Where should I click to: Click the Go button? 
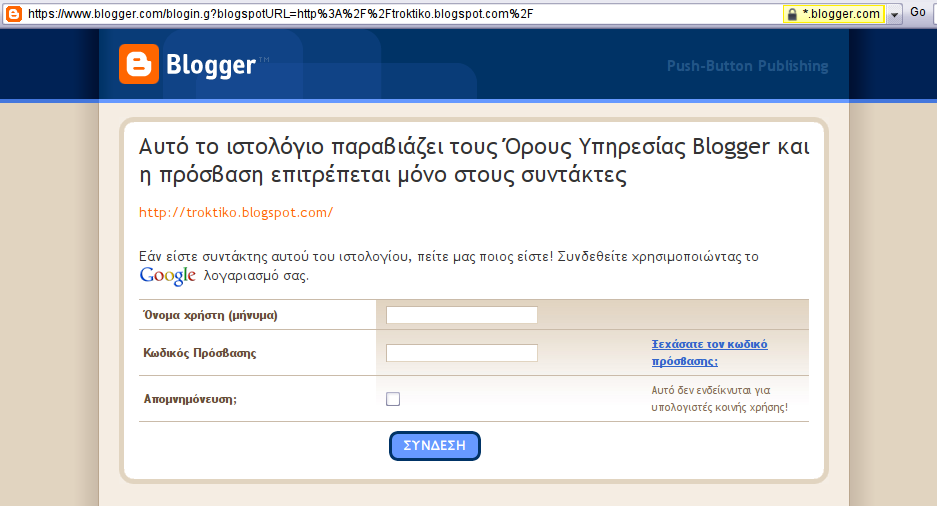coord(918,12)
